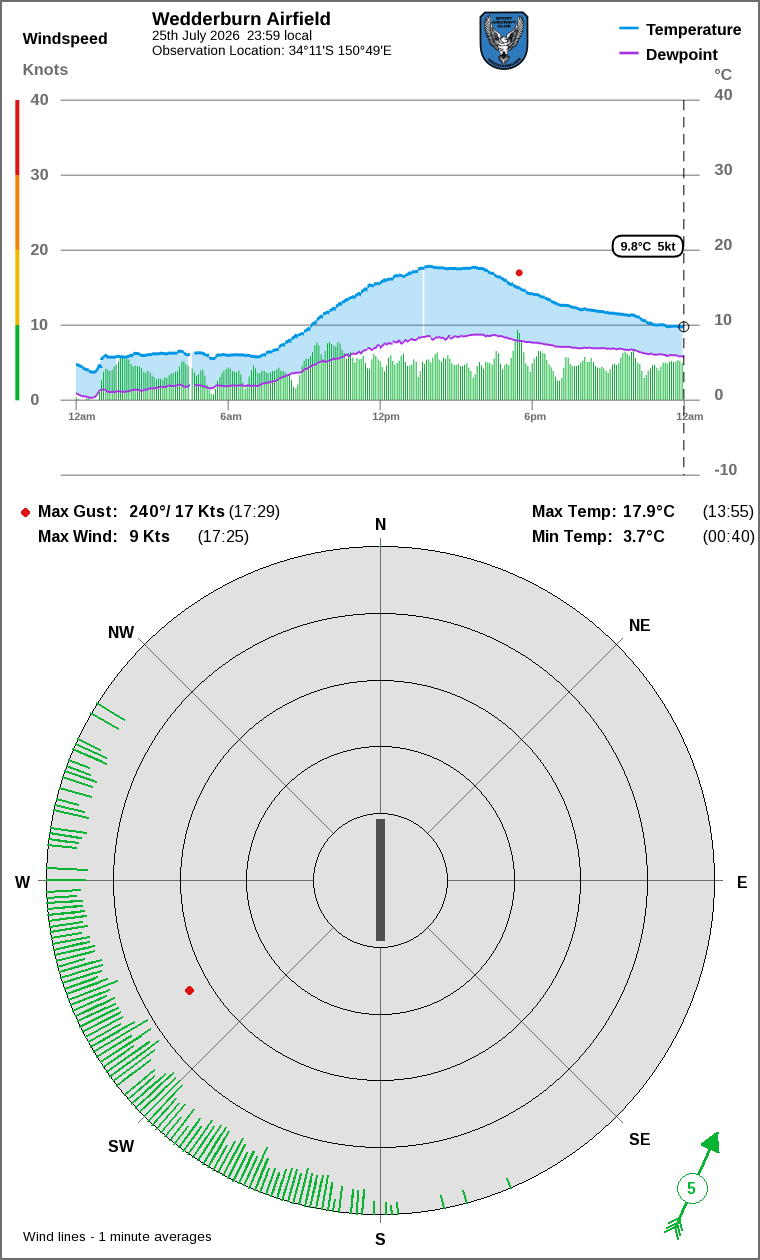This screenshot has width=760, height=1260.
Task: Click the Knots unit label
Action: coord(45,70)
